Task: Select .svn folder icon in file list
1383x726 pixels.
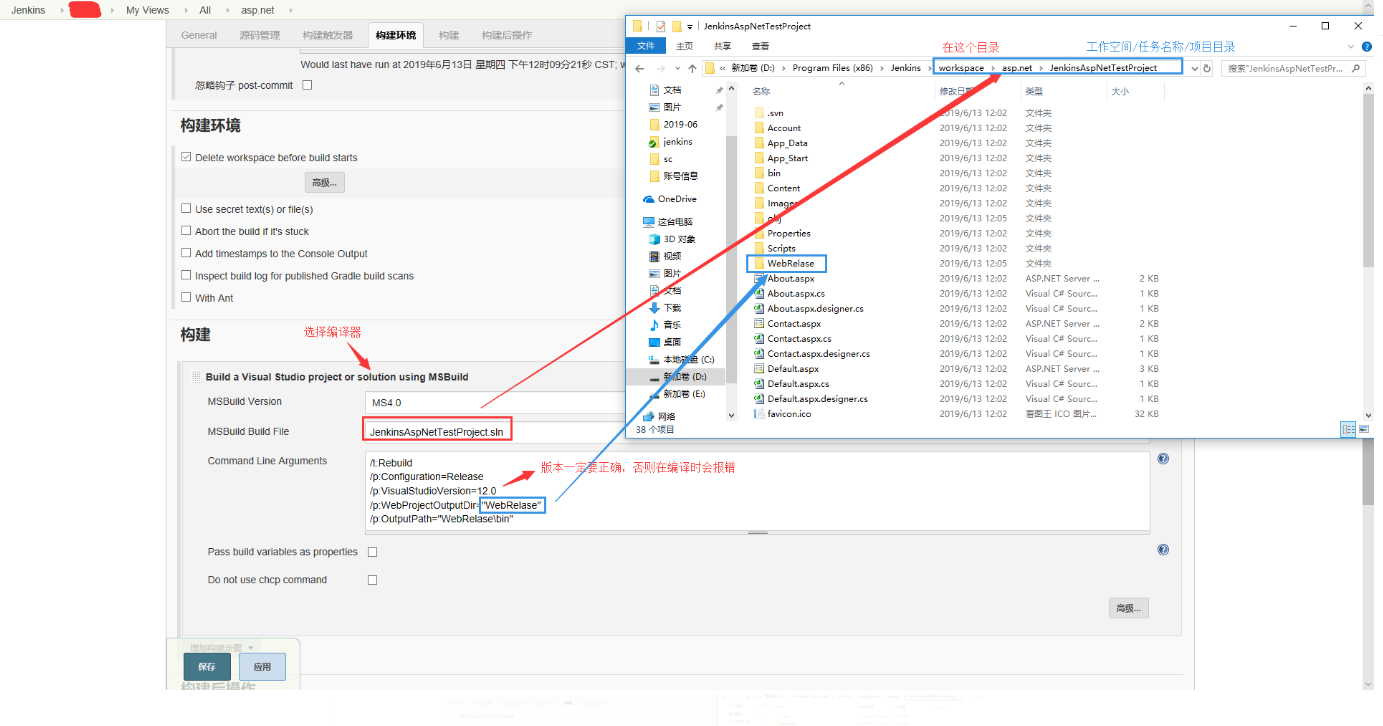Action: click(759, 113)
